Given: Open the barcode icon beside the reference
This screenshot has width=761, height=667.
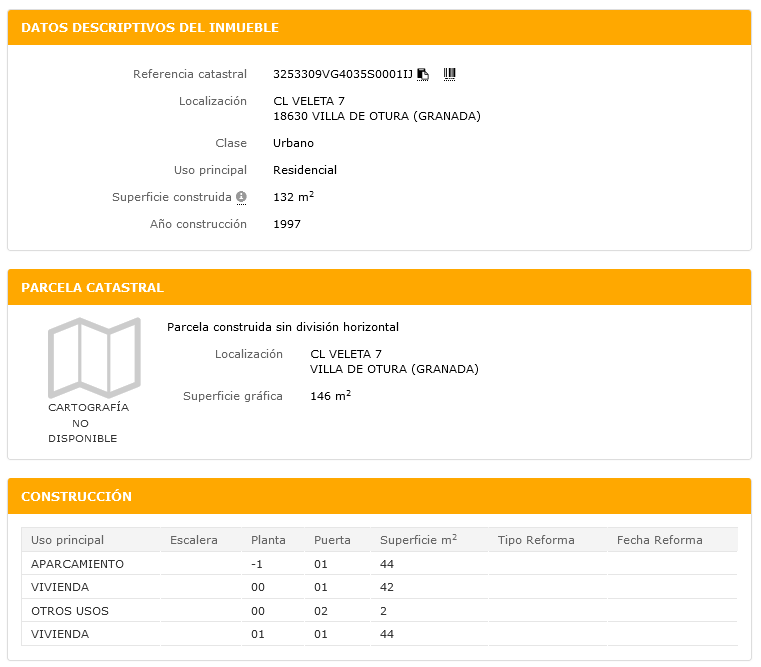Looking at the screenshot, I should click(449, 74).
